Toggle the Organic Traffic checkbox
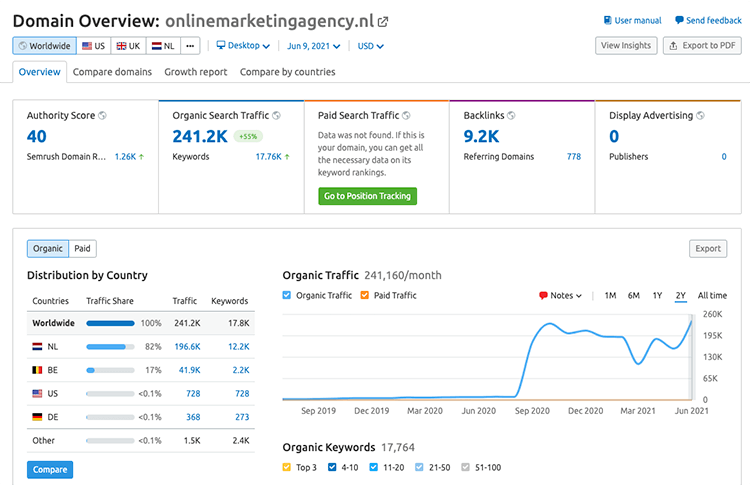The image size is (750, 485). tap(287, 295)
